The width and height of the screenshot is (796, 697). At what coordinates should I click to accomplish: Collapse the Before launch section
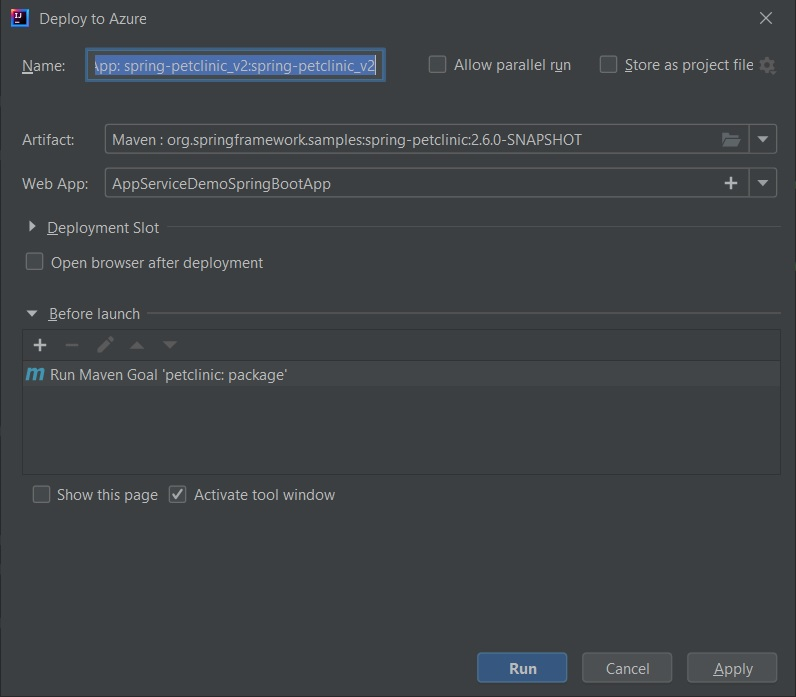tap(32, 314)
